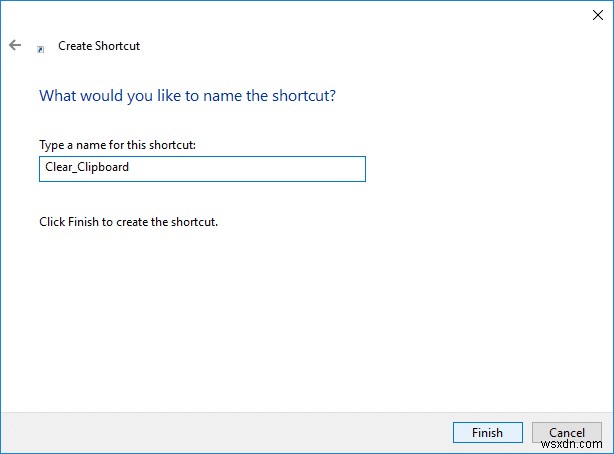Image resolution: width=614 pixels, height=454 pixels.
Task: Click the 'Create Shortcut' title text
Action: (99, 46)
